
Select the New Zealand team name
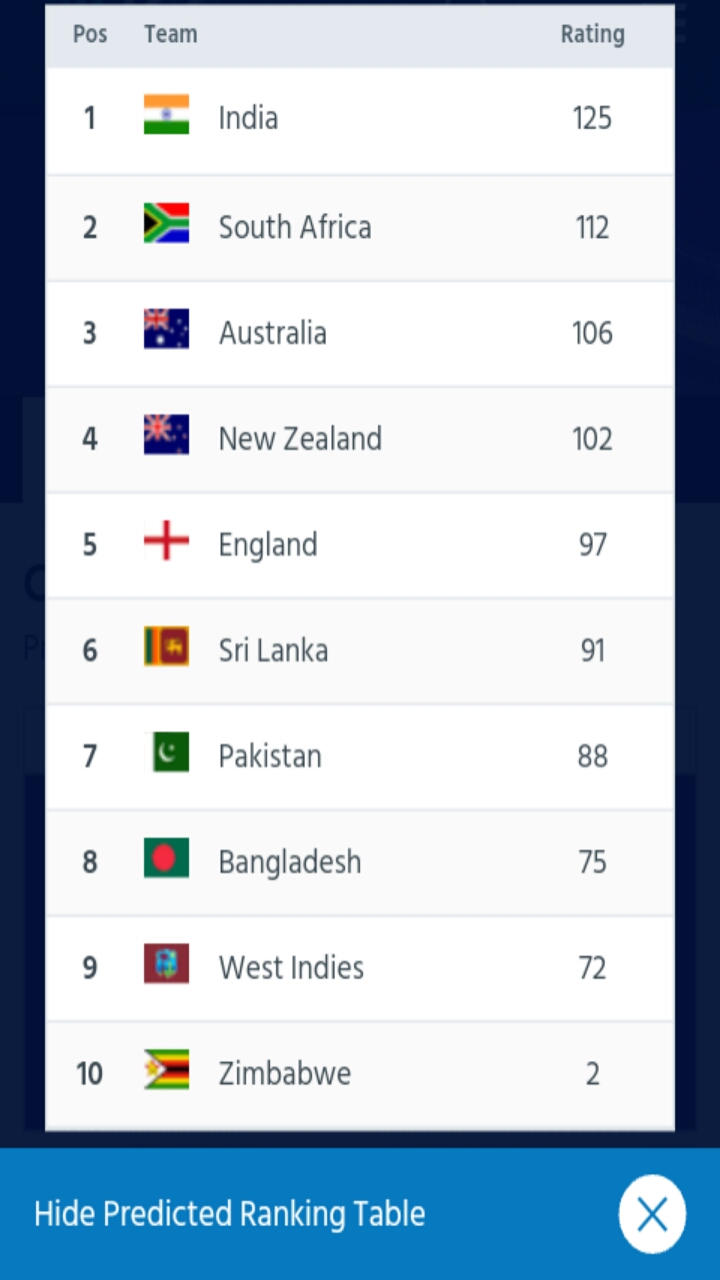click(x=300, y=439)
